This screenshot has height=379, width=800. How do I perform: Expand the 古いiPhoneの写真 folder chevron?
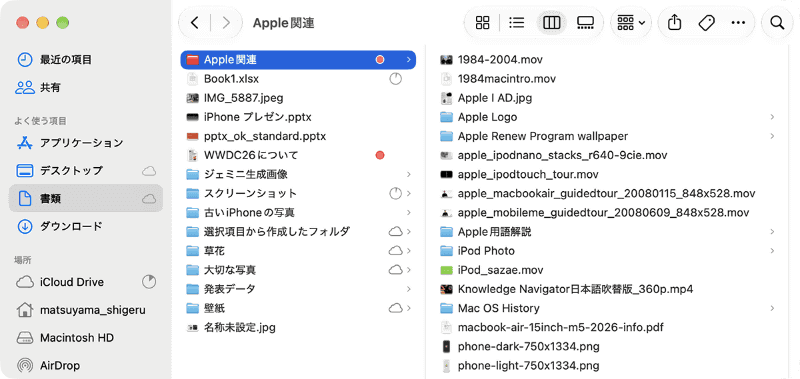point(409,213)
